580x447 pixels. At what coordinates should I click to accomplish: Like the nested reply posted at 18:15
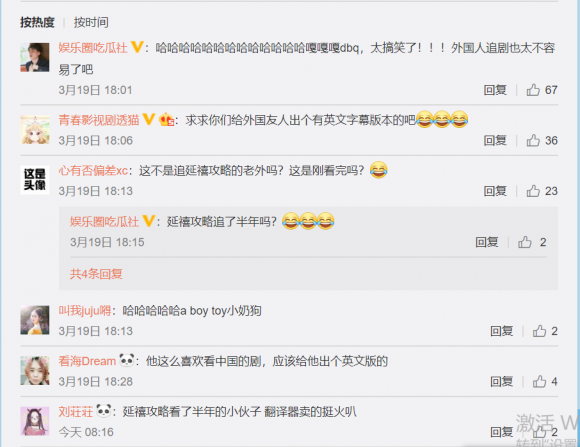tap(525, 242)
